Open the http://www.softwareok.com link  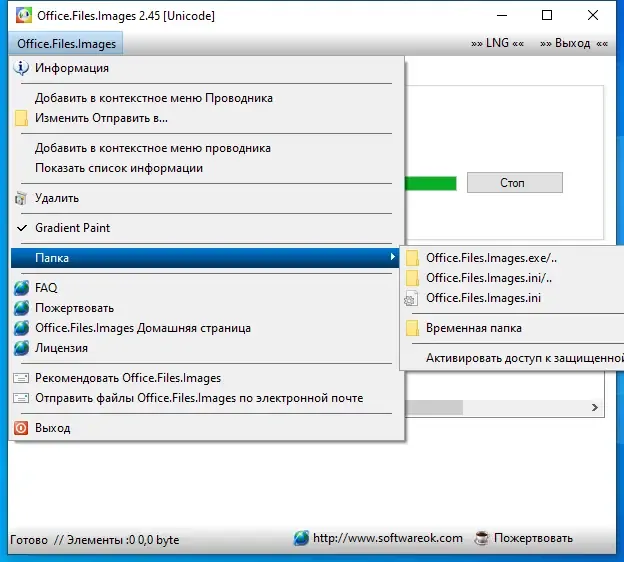tap(388, 538)
